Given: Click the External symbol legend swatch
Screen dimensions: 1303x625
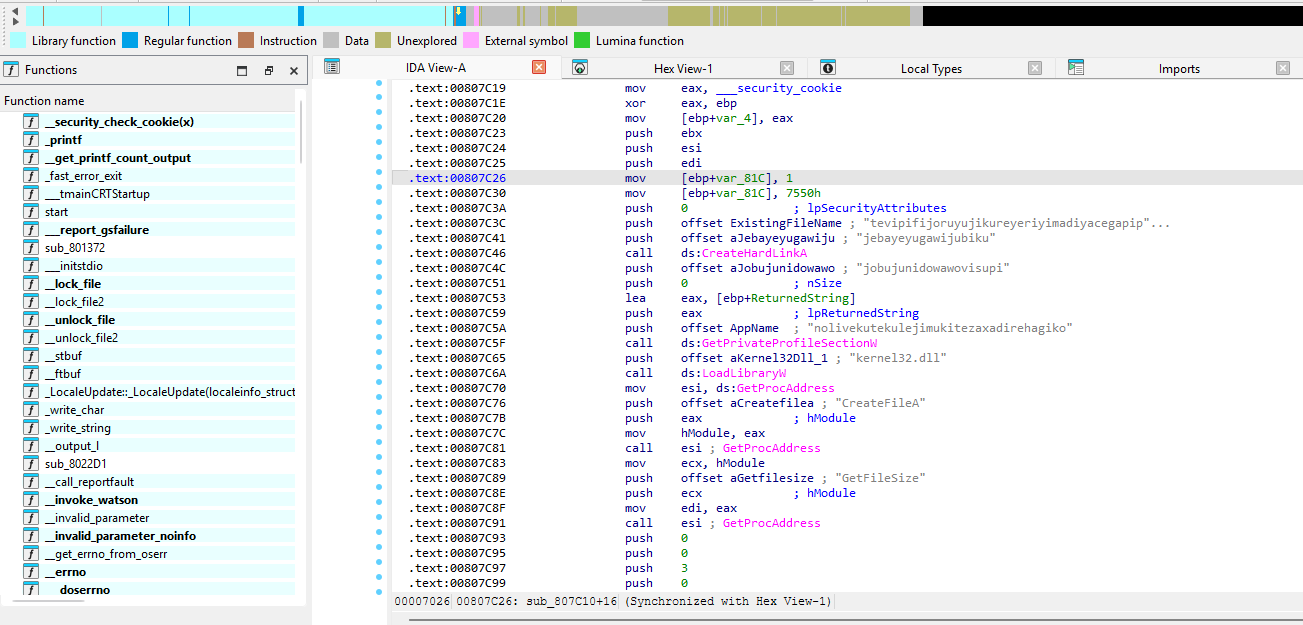Looking at the screenshot, I should [x=471, y=41].
